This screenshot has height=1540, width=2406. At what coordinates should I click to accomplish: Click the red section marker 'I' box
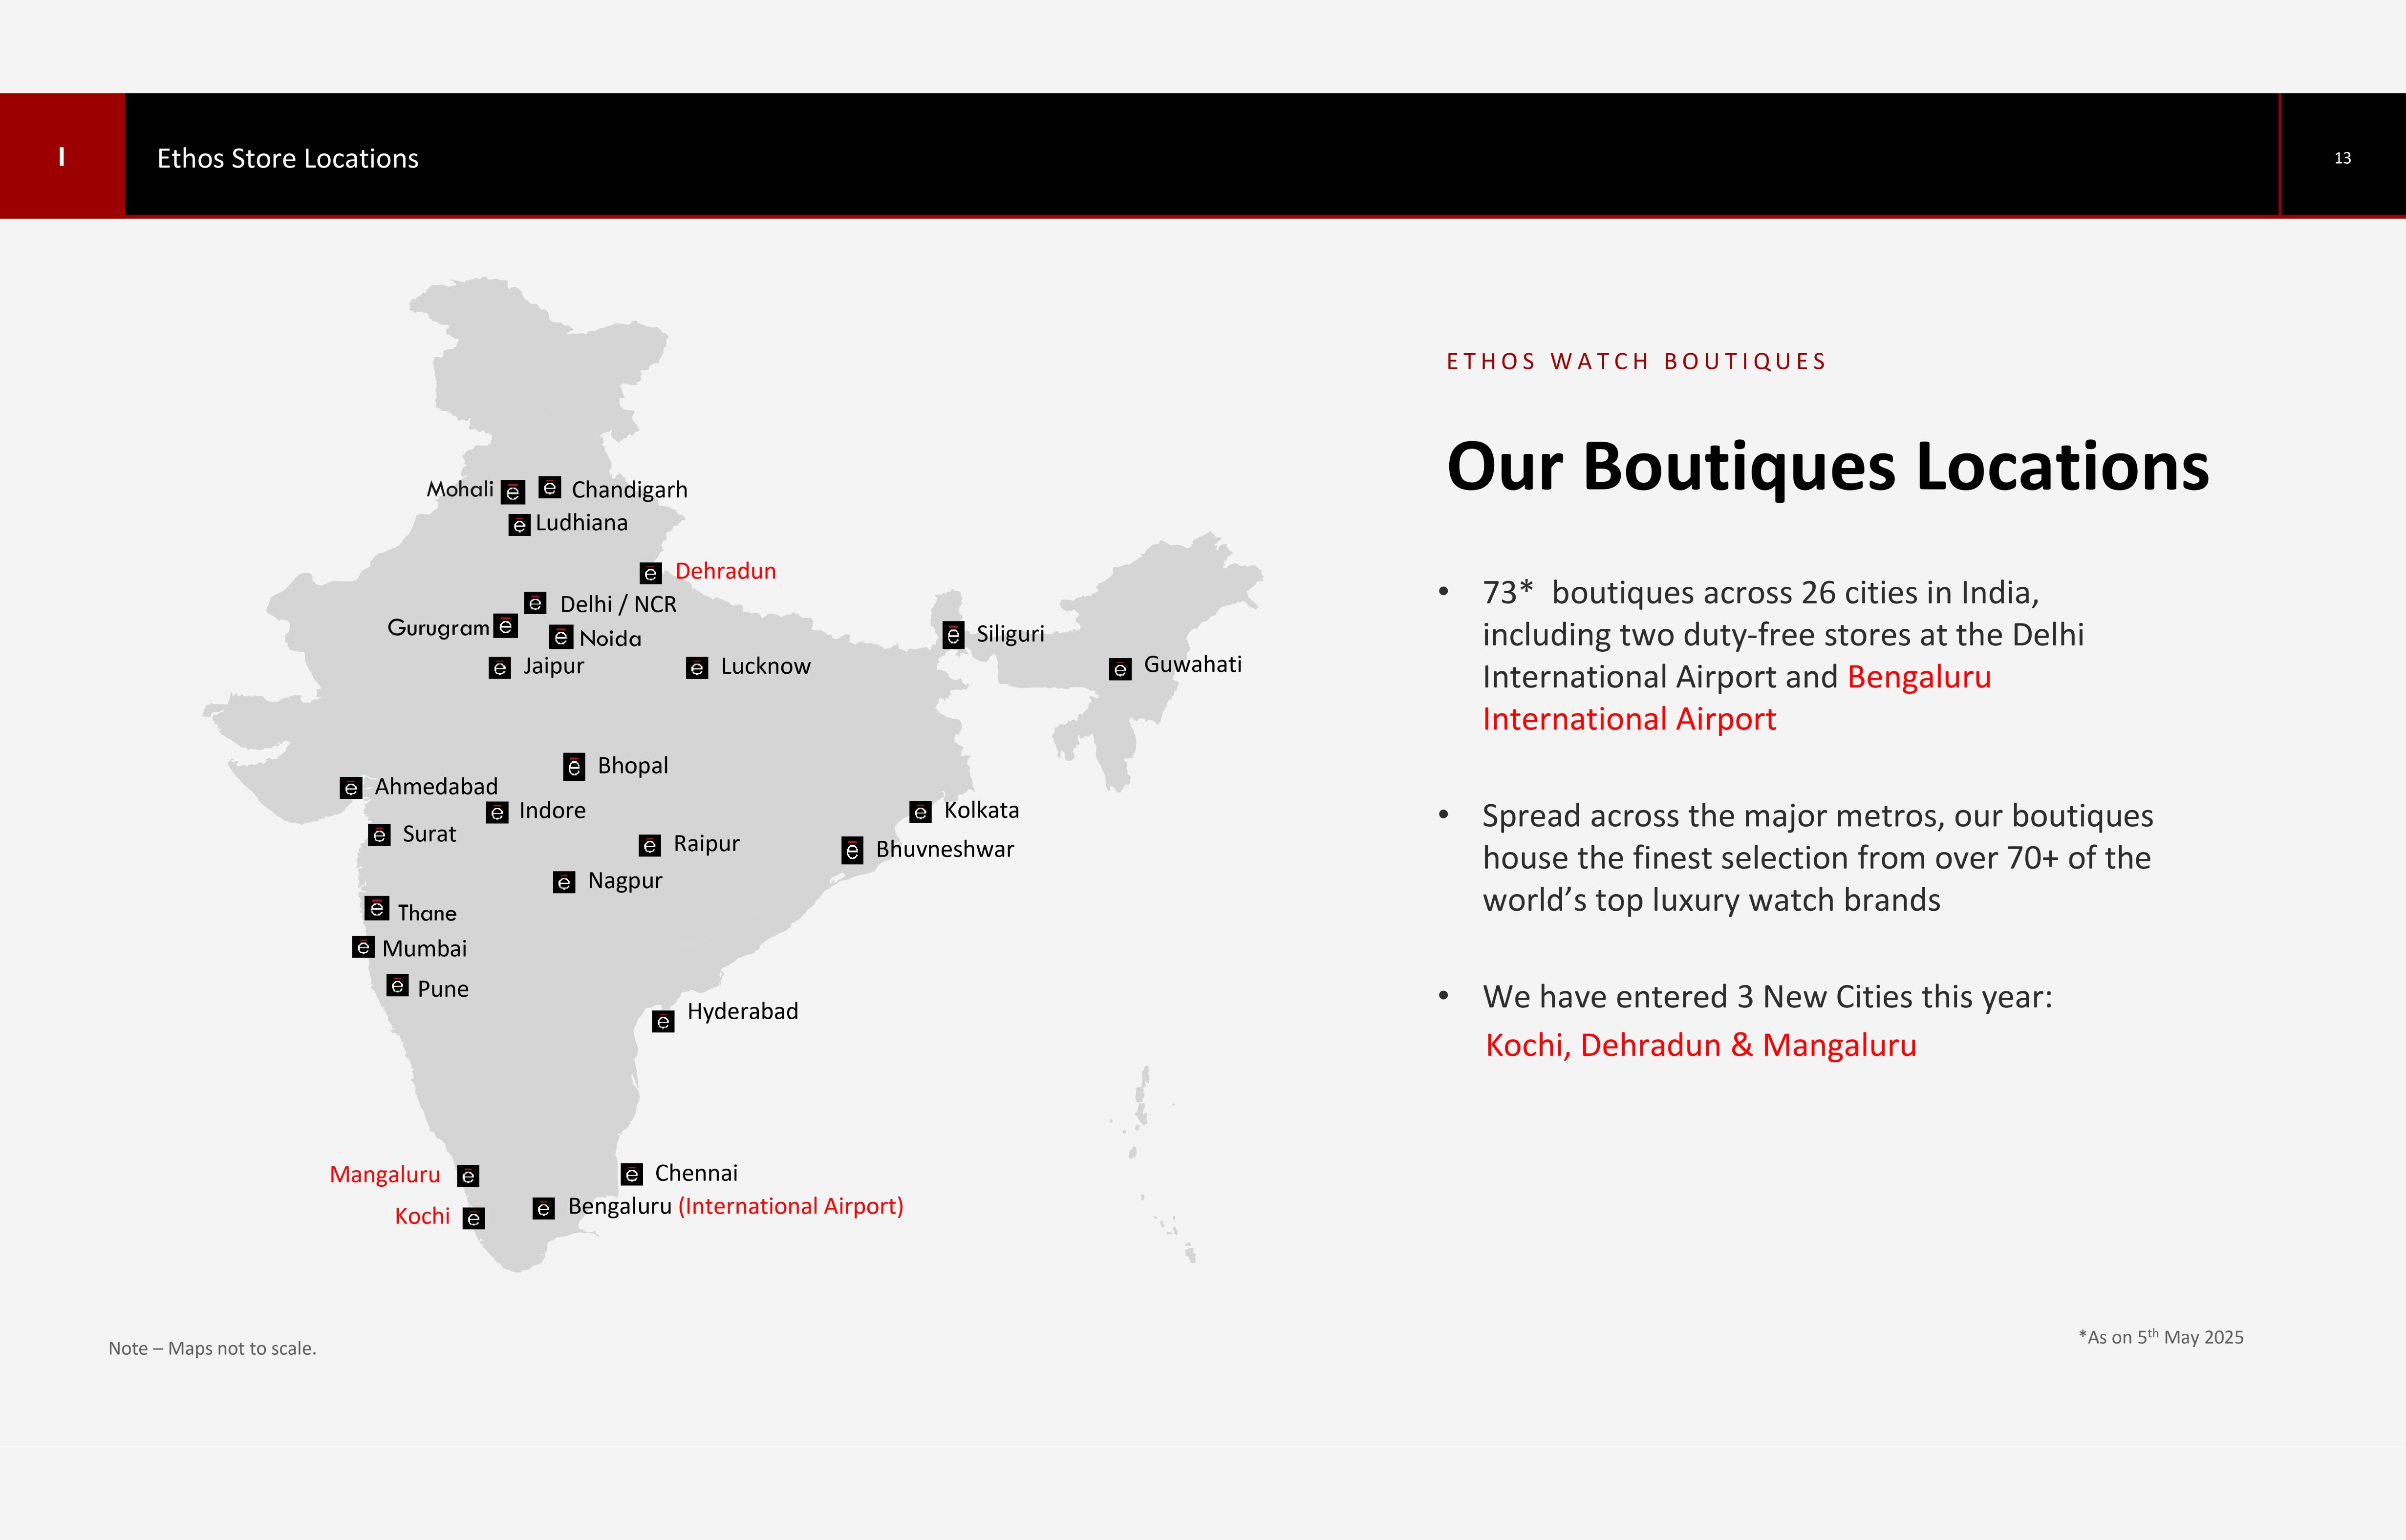point(62,156)
